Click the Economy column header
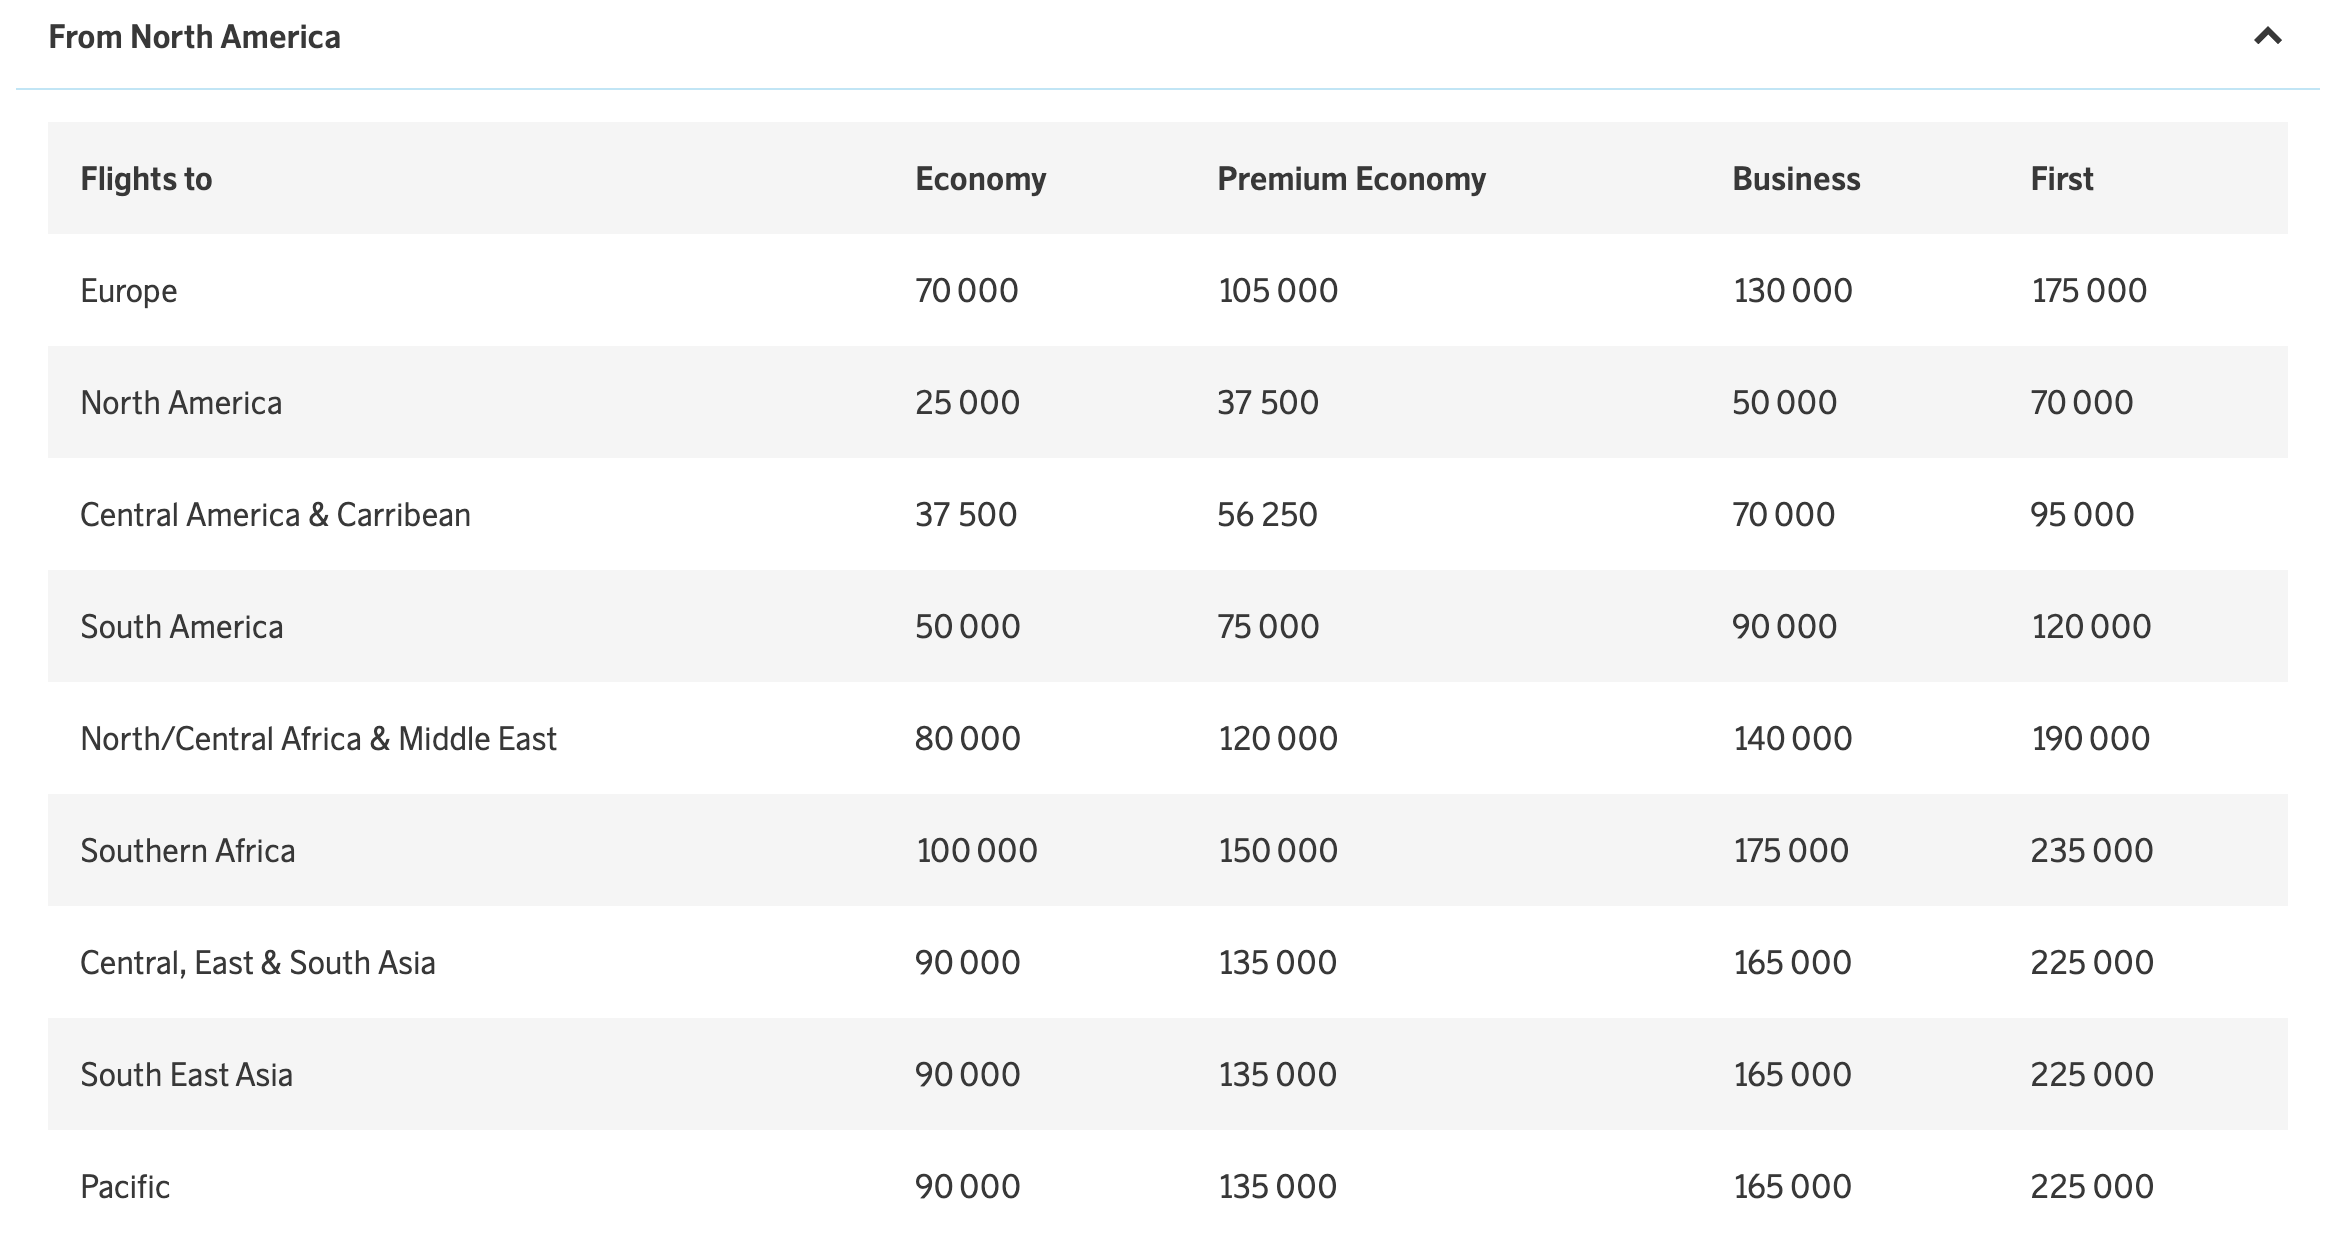Viewport: 2340px width, 1256px height. pos(980,179)
